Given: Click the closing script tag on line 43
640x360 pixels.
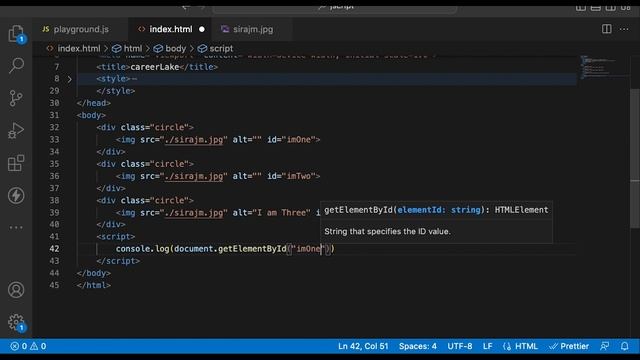Looking at the screenshot, I should pos(118,261).
